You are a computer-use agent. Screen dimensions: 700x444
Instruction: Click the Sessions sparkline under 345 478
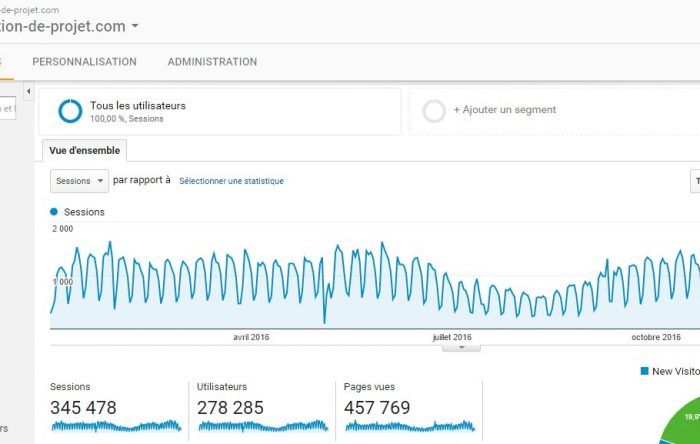pos(116,426)
